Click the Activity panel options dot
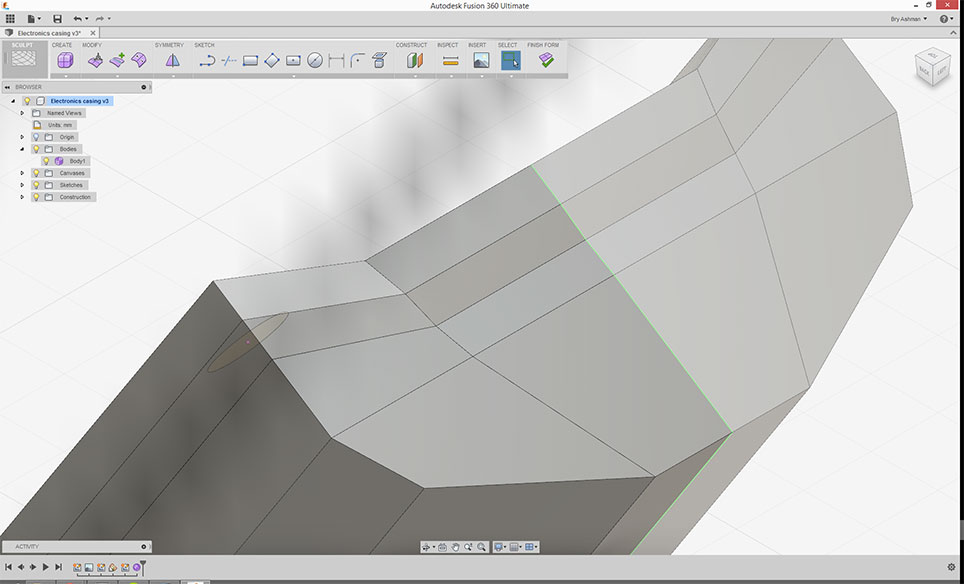Image resolution: width=964 pixels, height=584 pixels. pos(144,547)
